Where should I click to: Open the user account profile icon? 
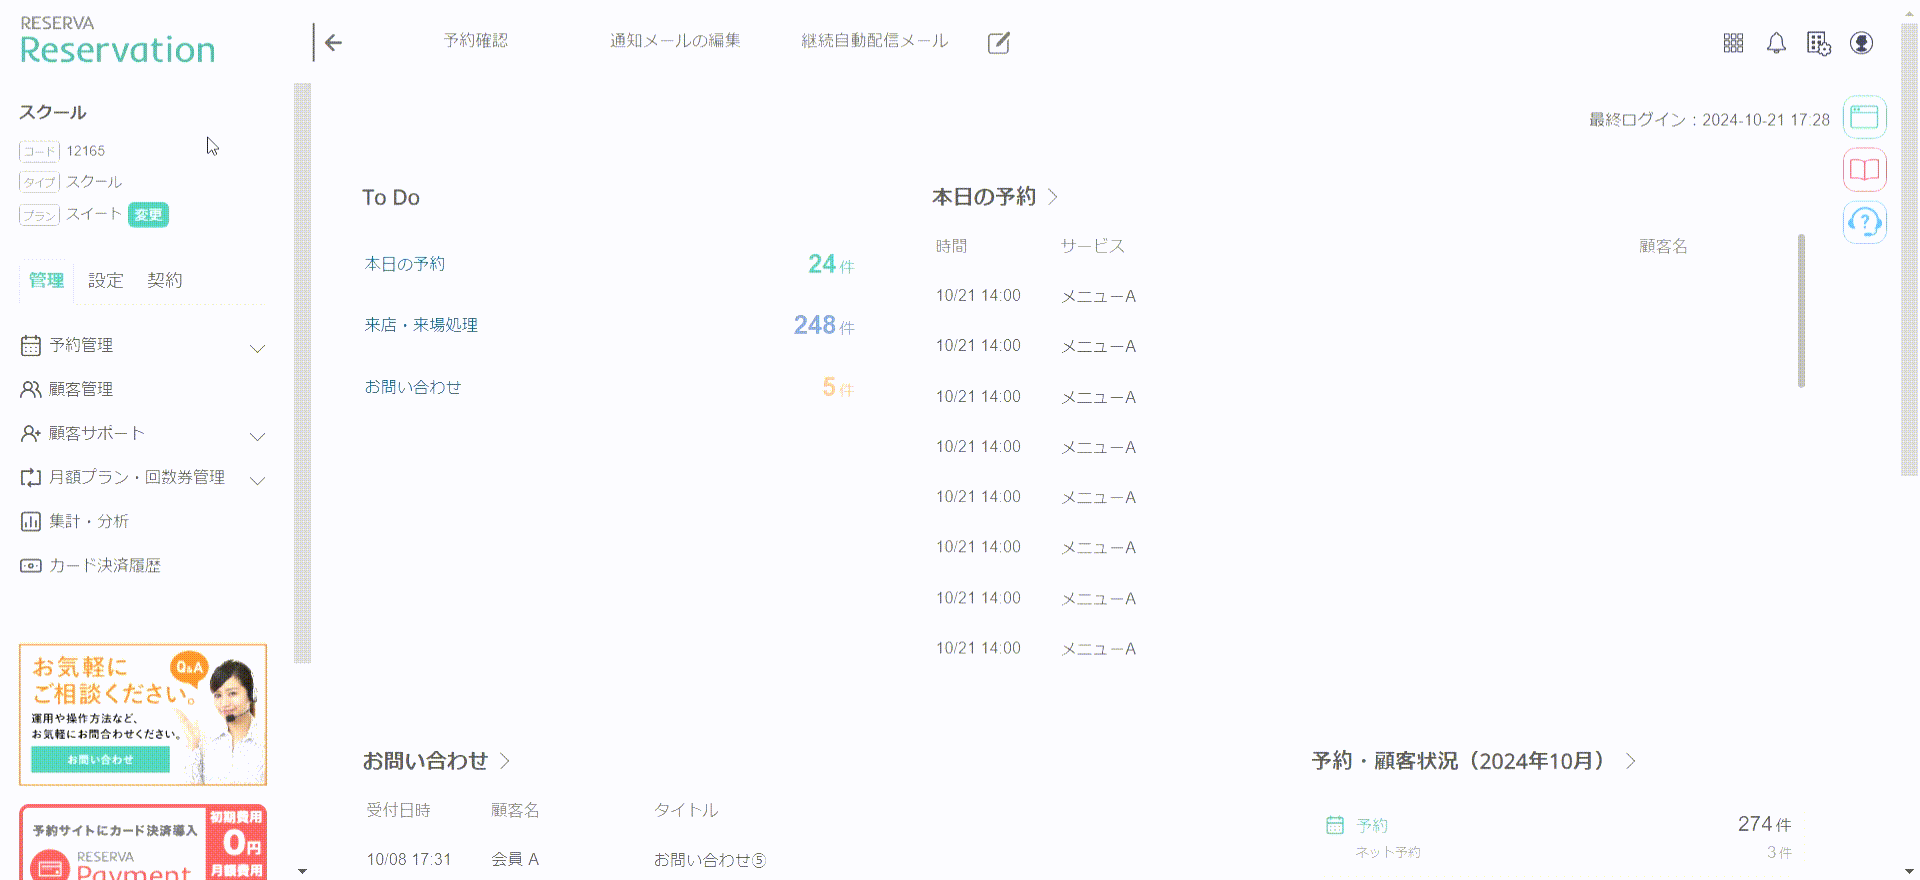tap(1861, 43)
